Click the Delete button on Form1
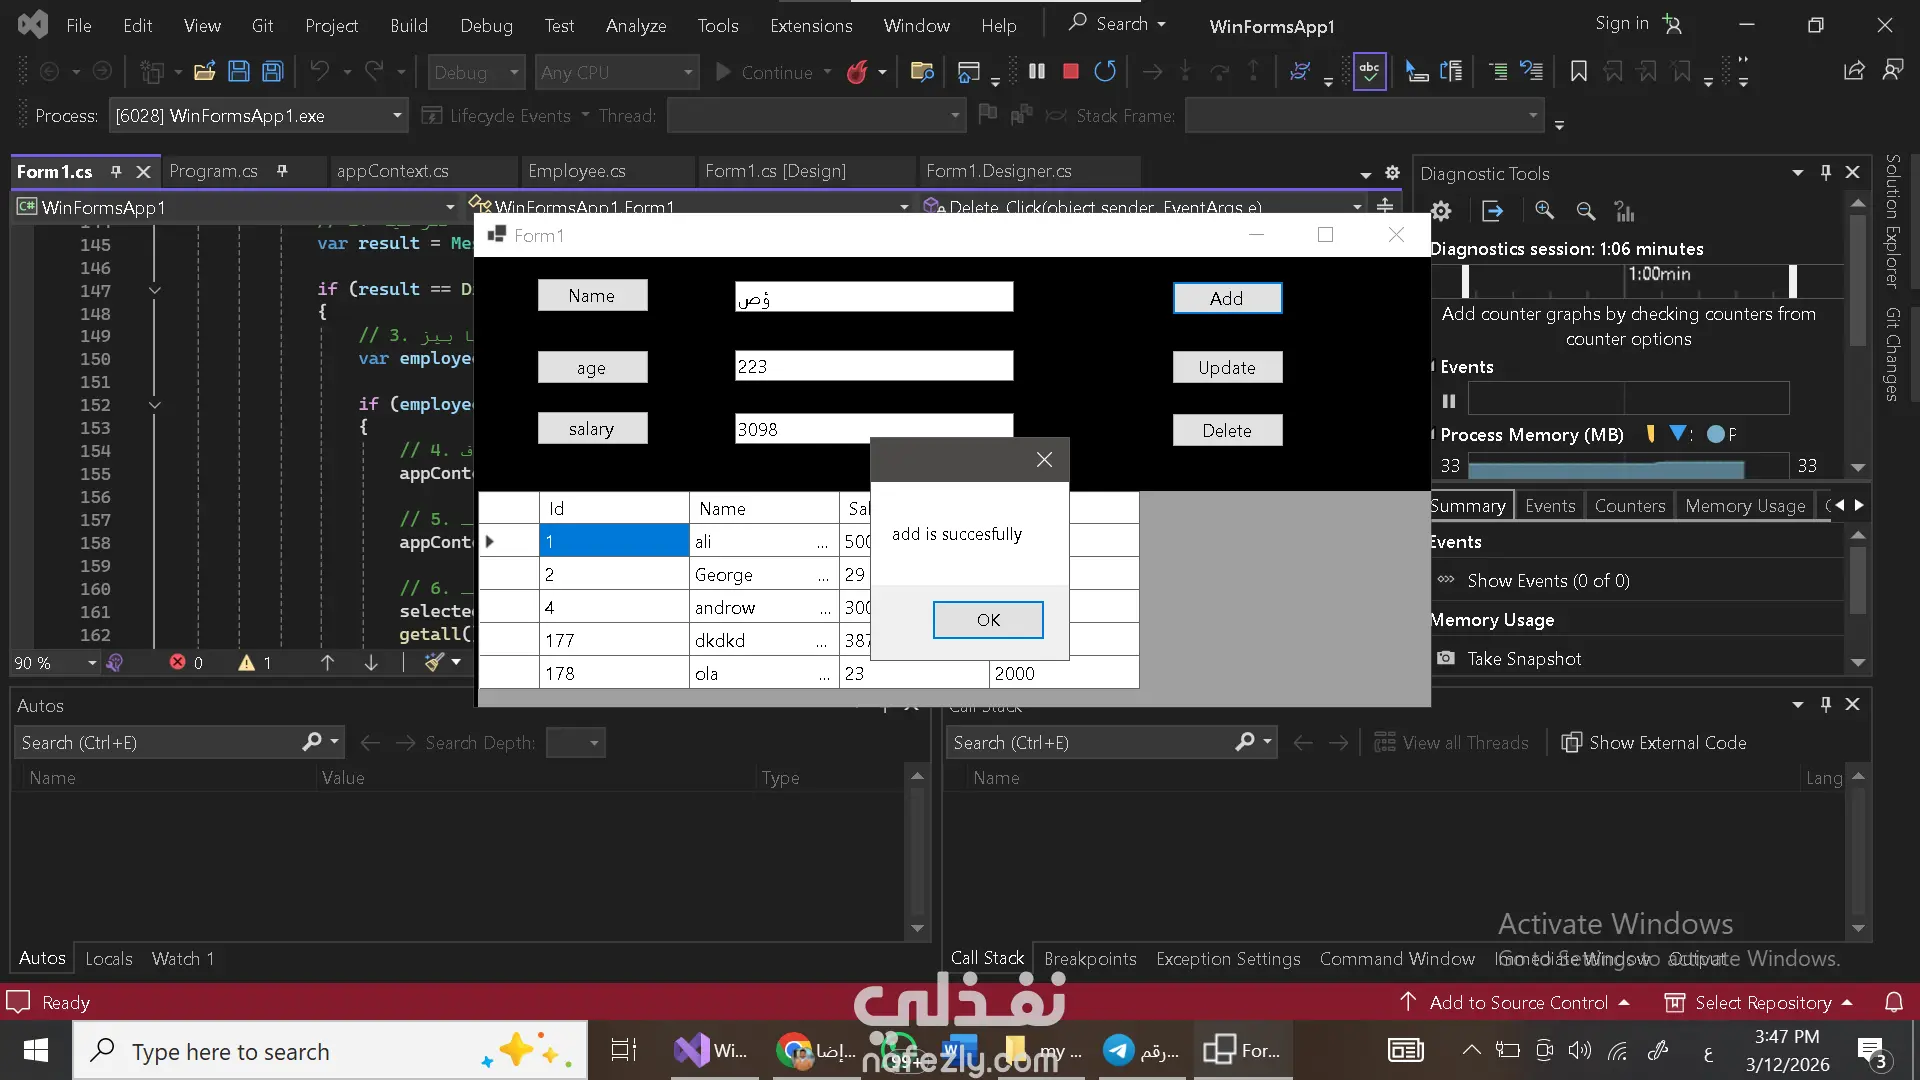 [x=1226, y=430]
